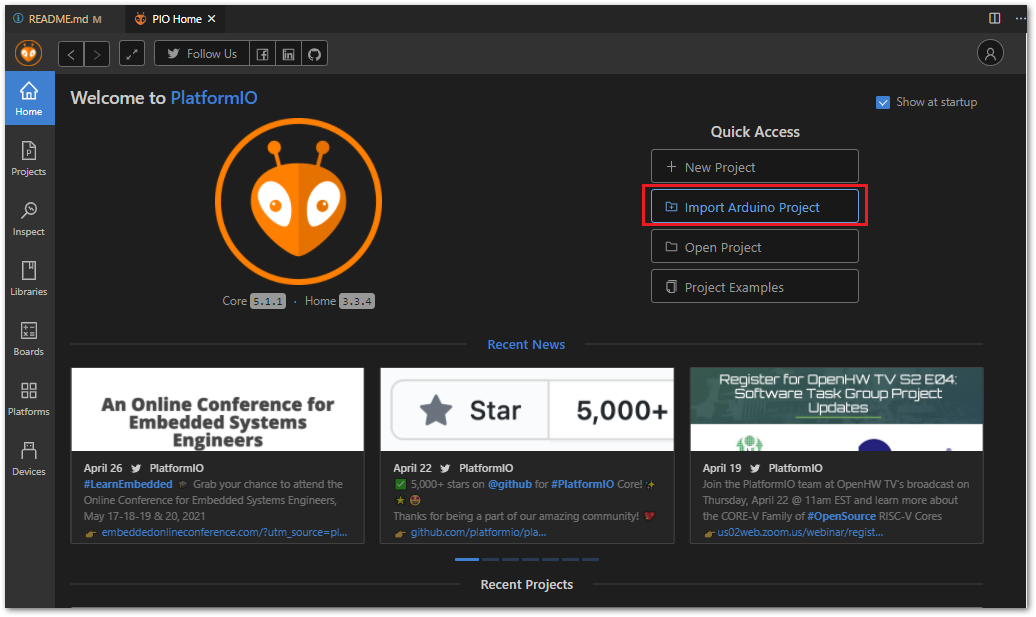Click the GitHub icon in toolbar

coord(314,54)
